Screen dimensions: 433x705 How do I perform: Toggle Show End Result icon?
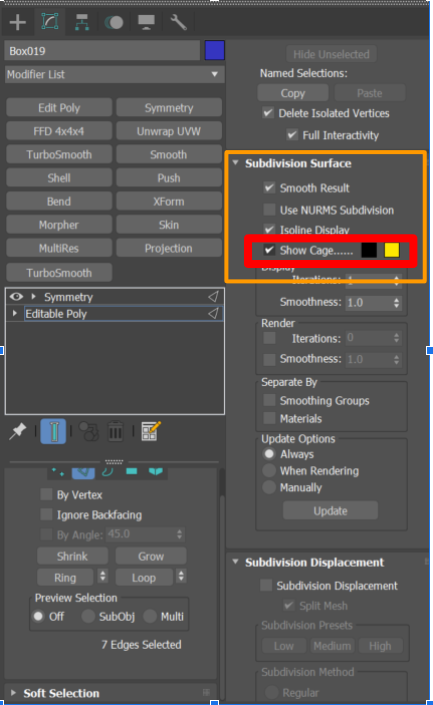54,431
